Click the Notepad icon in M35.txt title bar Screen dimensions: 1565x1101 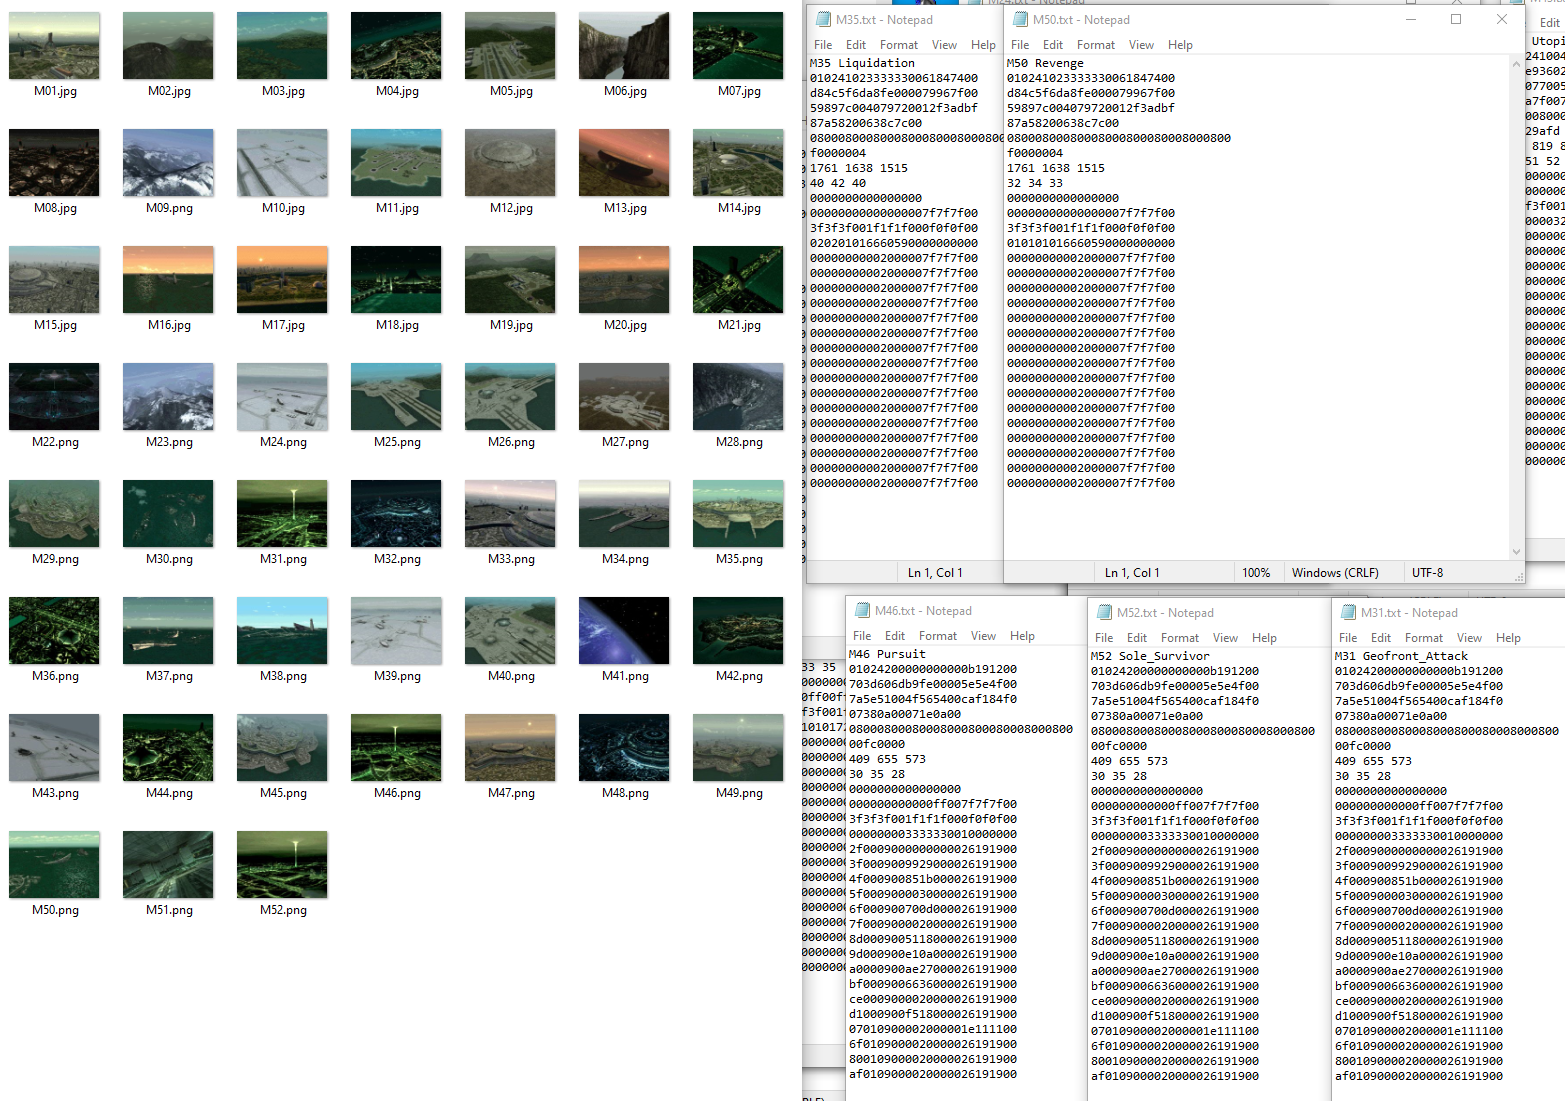[x=823, y=19]
